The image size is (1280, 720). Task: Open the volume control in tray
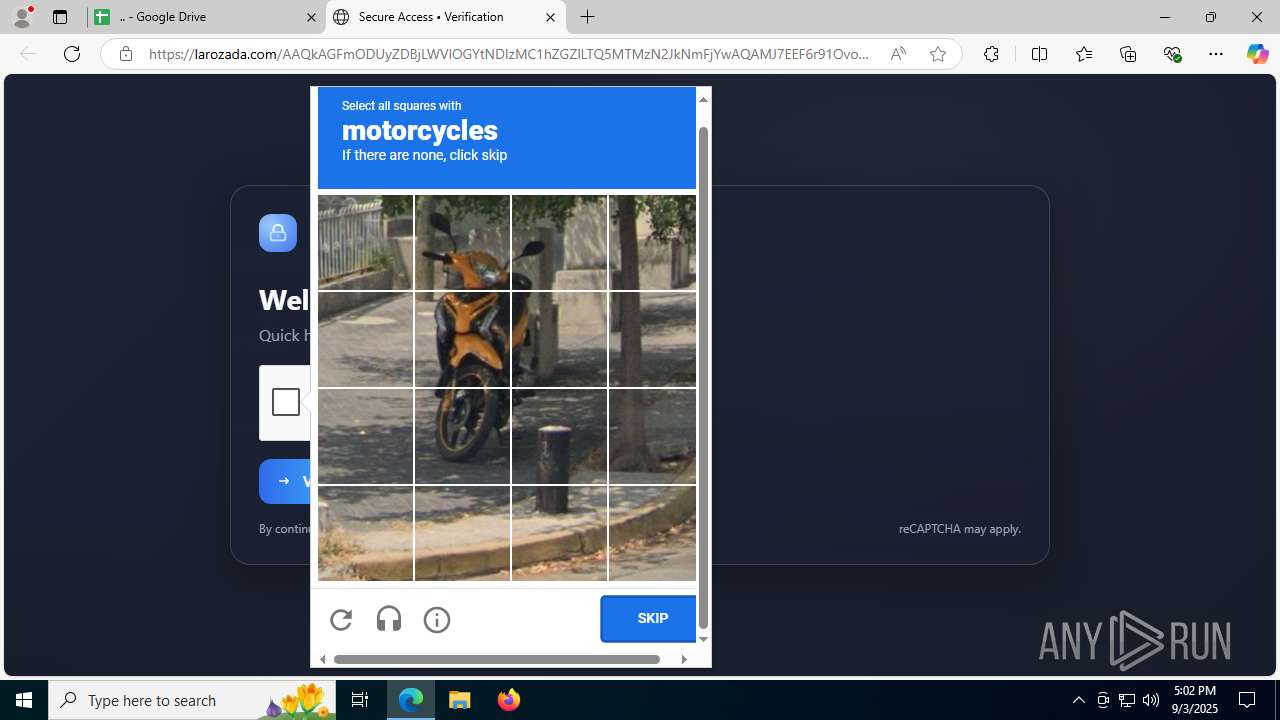pyautogui.click(x=1151, y=700)
